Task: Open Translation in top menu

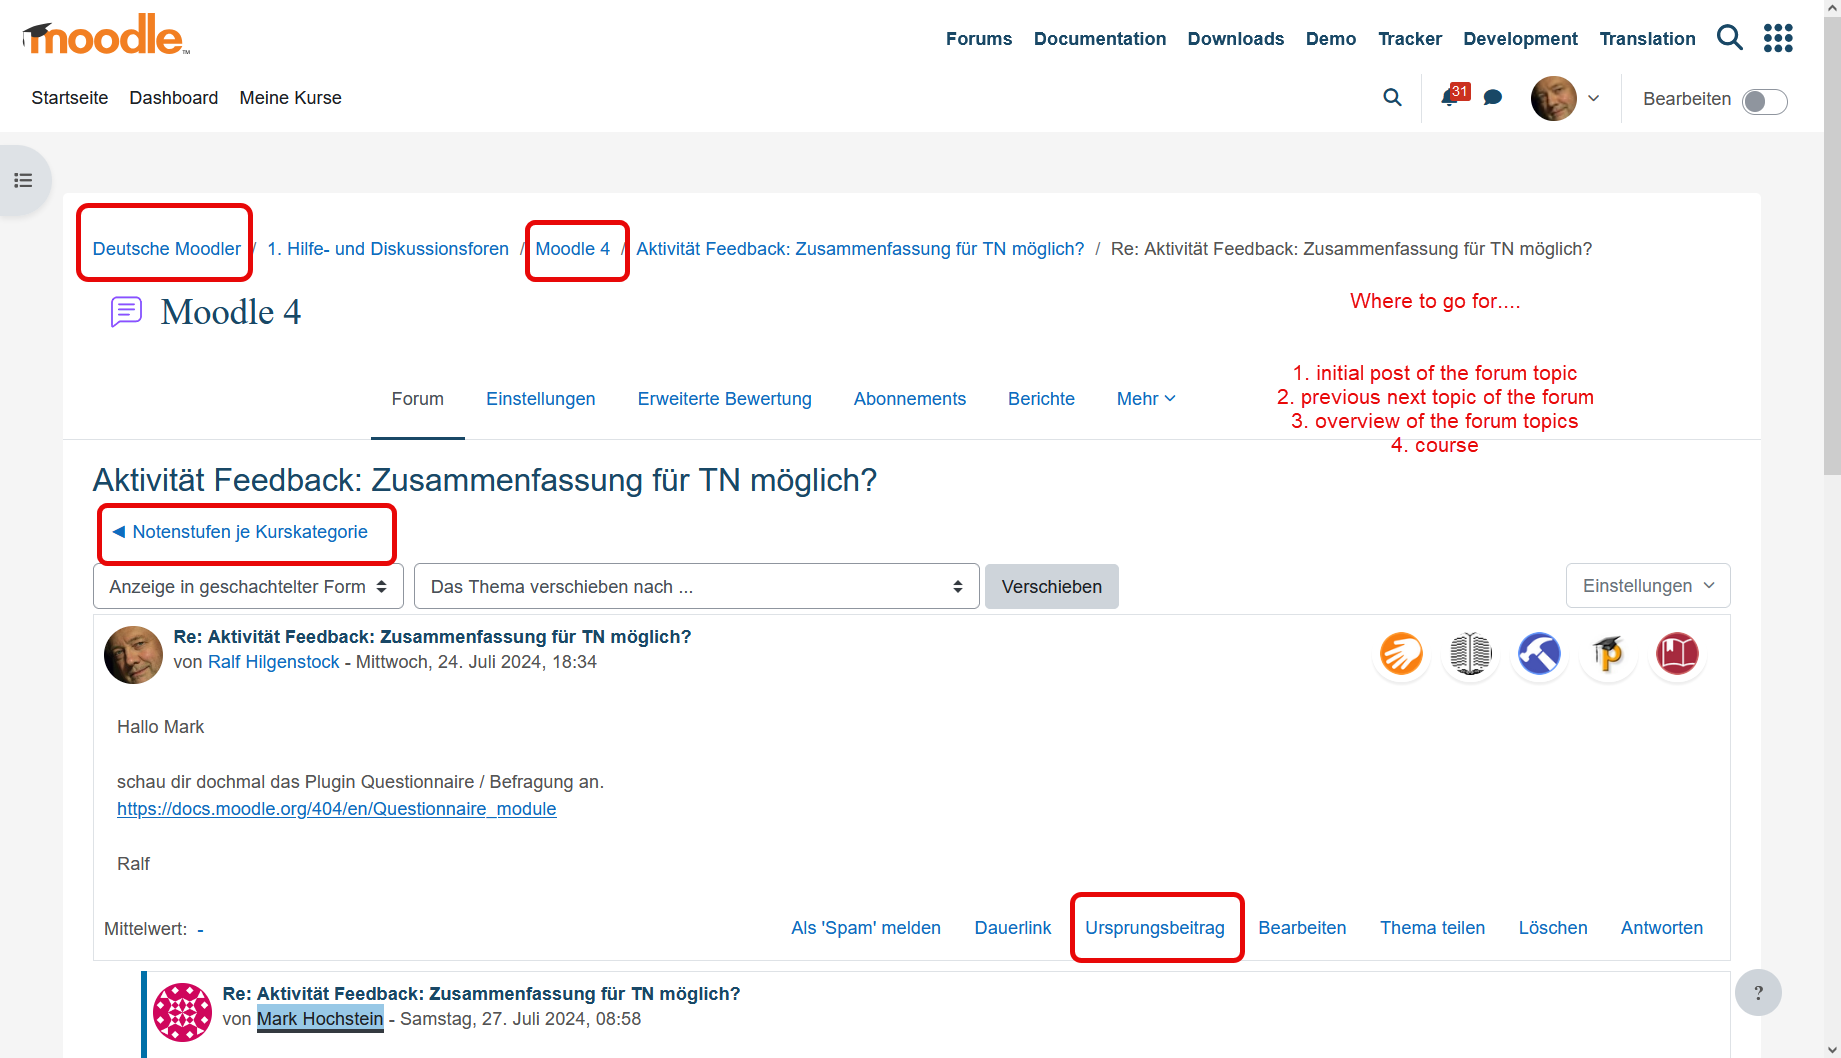Action: pyautogui.click(x=1648, y=39)
